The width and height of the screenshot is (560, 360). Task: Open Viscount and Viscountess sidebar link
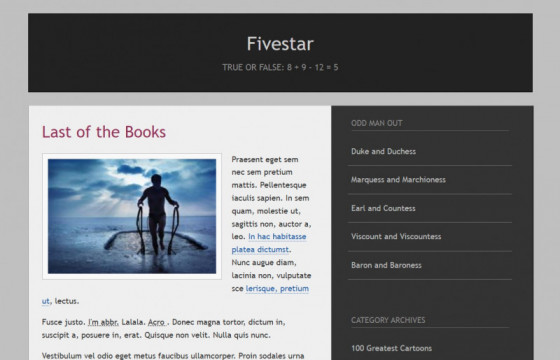pos(396,236)
